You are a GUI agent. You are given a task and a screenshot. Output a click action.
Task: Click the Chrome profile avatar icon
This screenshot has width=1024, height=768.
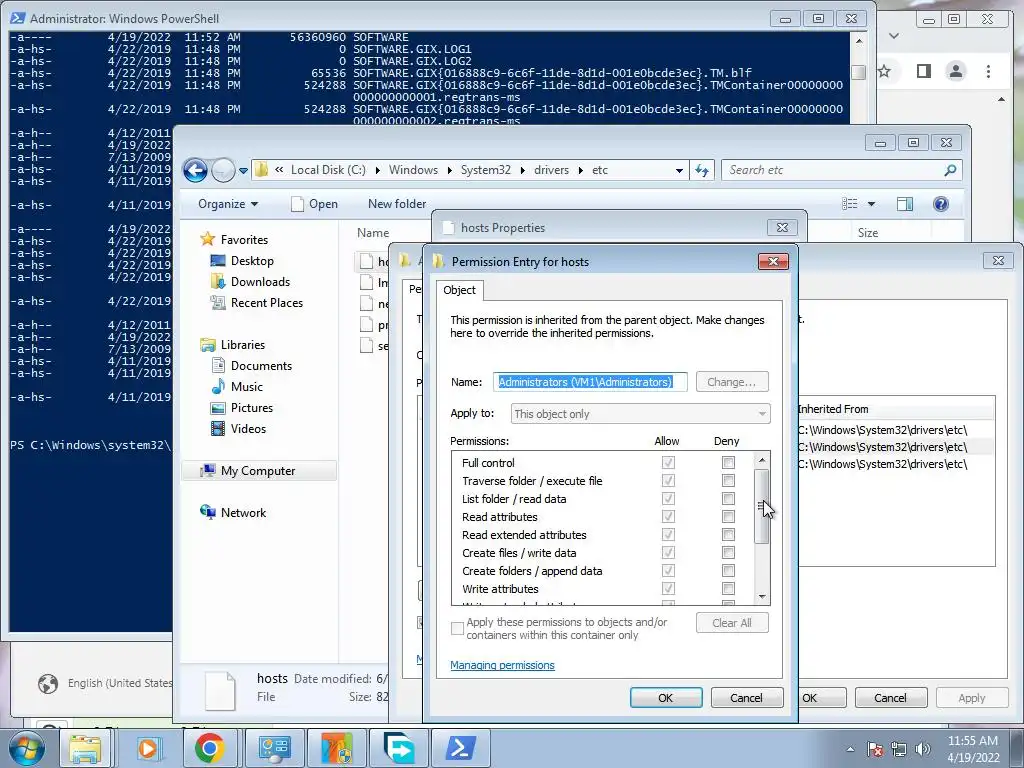[x=955, y=71]
